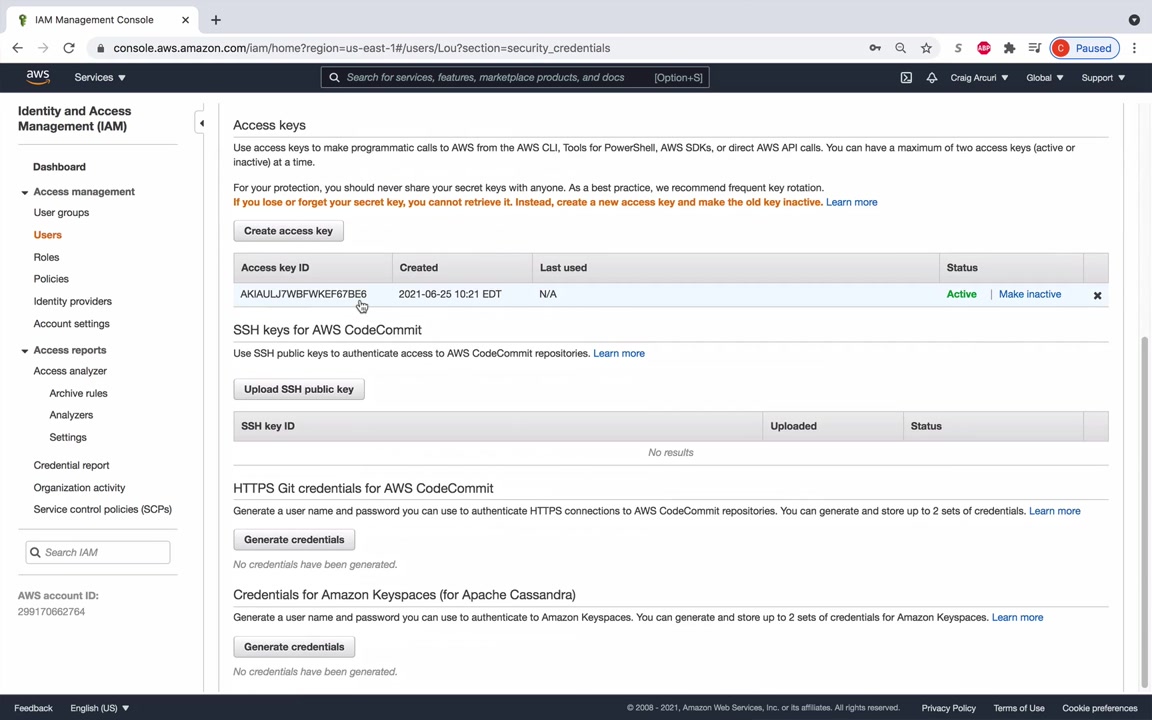Open the Global region dropdown
The height and width of the screenshot is (720, 1152).
pyautogui.click(x=1044, y=77)
